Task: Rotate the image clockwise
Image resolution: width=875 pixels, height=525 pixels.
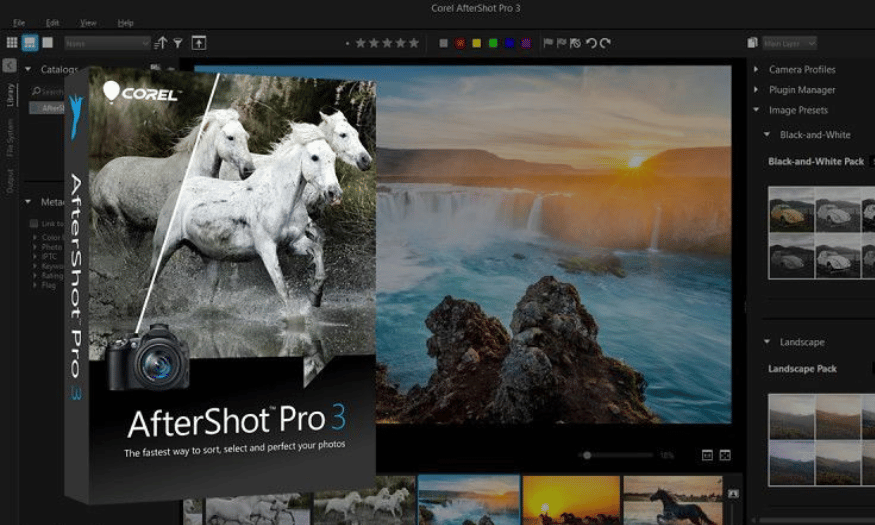Action: [x=605, y=43]
